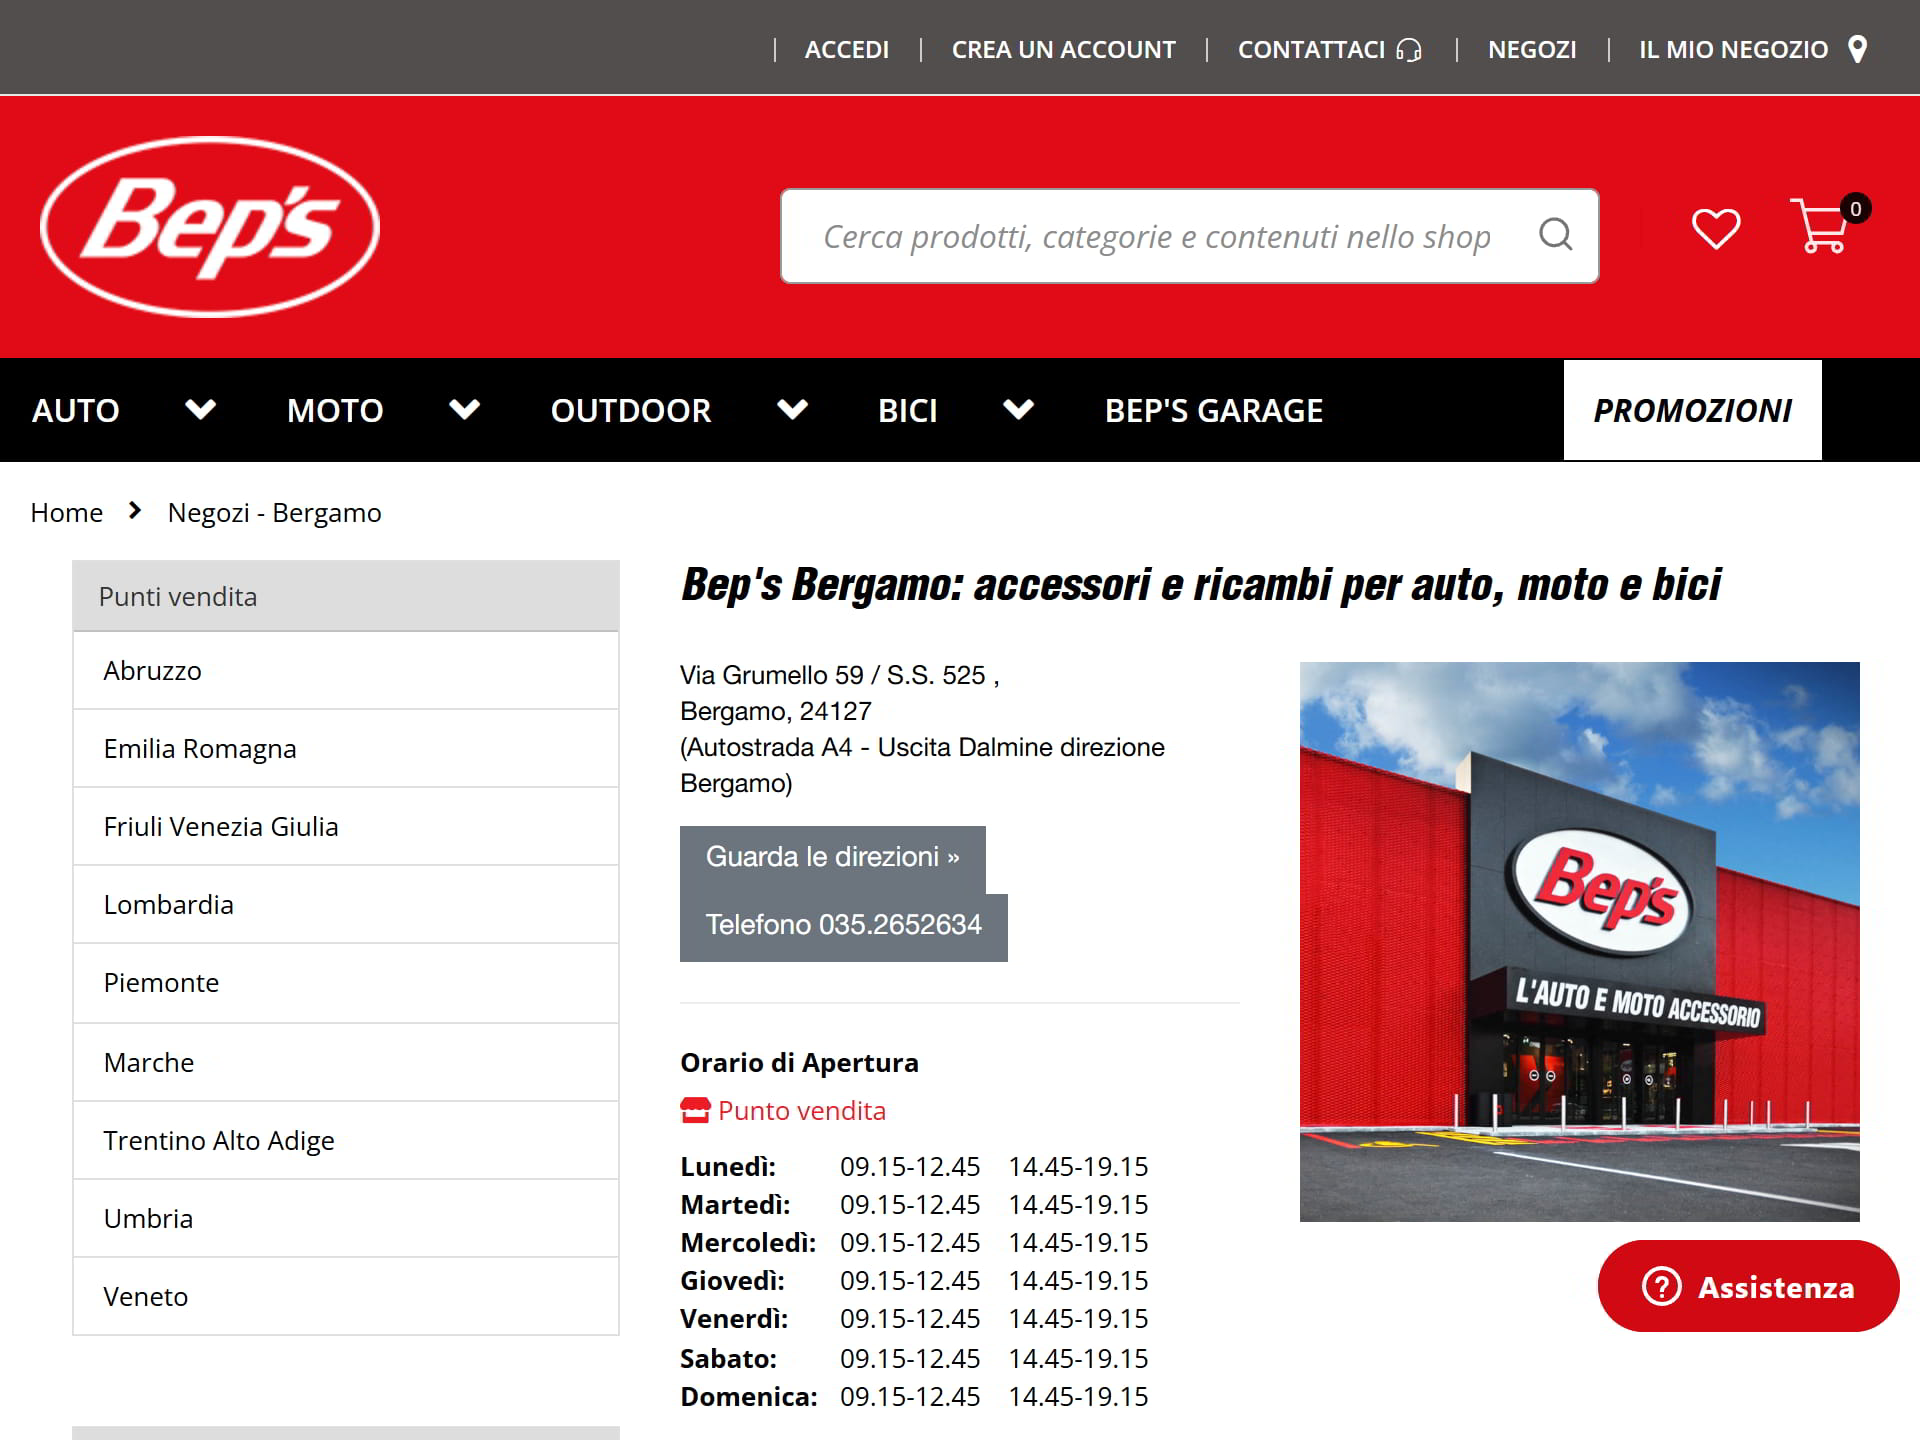The image size is (1920, 1440).
Task: Expand the MOTO menu chevron
Action: click(x=465, y=409)
